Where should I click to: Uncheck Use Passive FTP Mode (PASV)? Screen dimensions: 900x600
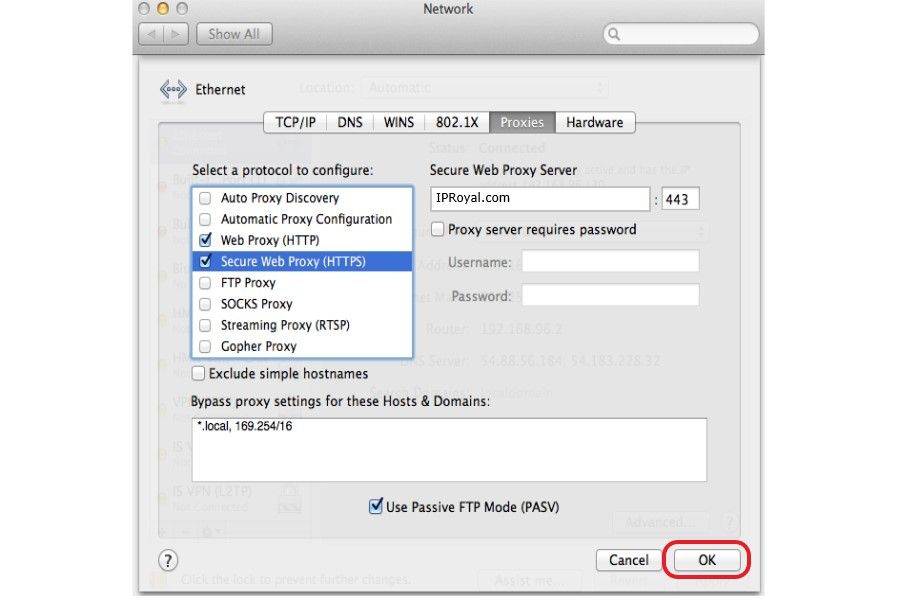coord(375,506)
